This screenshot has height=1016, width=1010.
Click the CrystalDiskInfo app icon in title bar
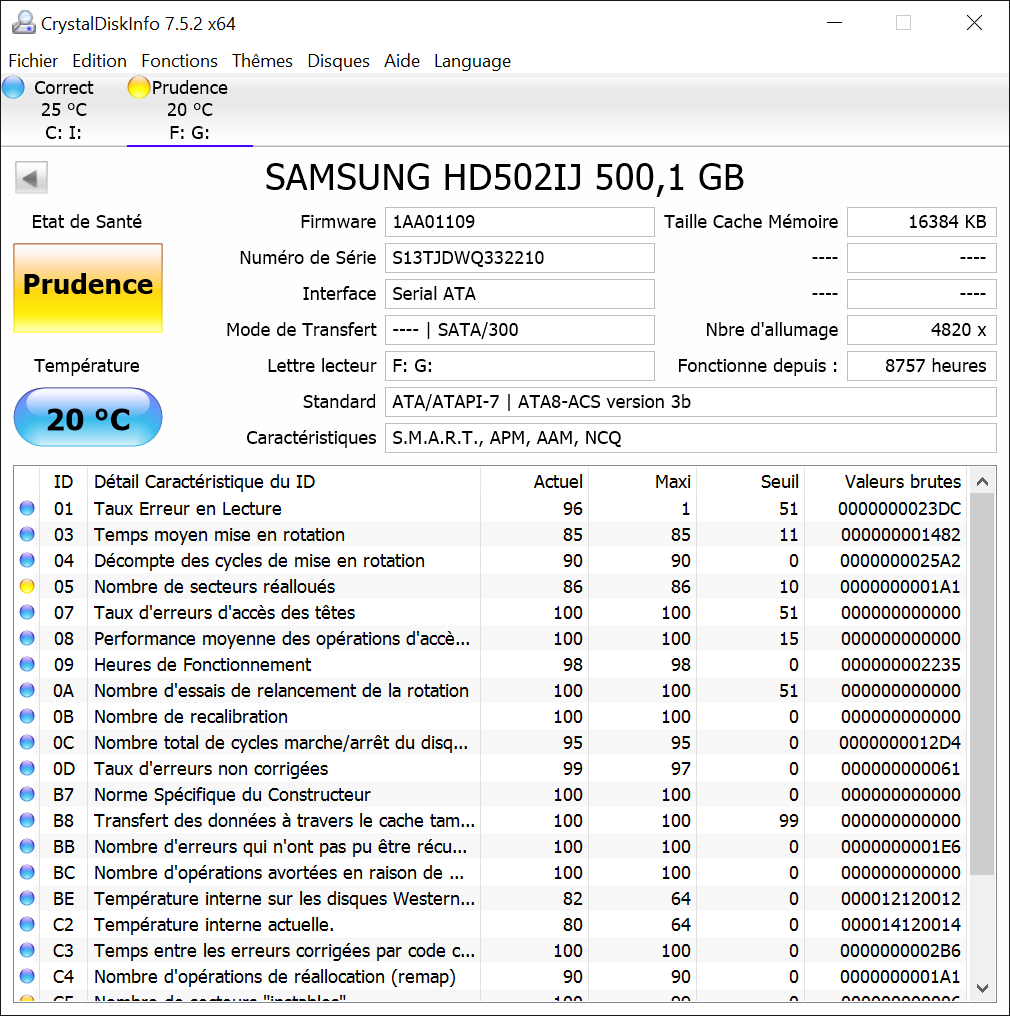tap(24, 23)
